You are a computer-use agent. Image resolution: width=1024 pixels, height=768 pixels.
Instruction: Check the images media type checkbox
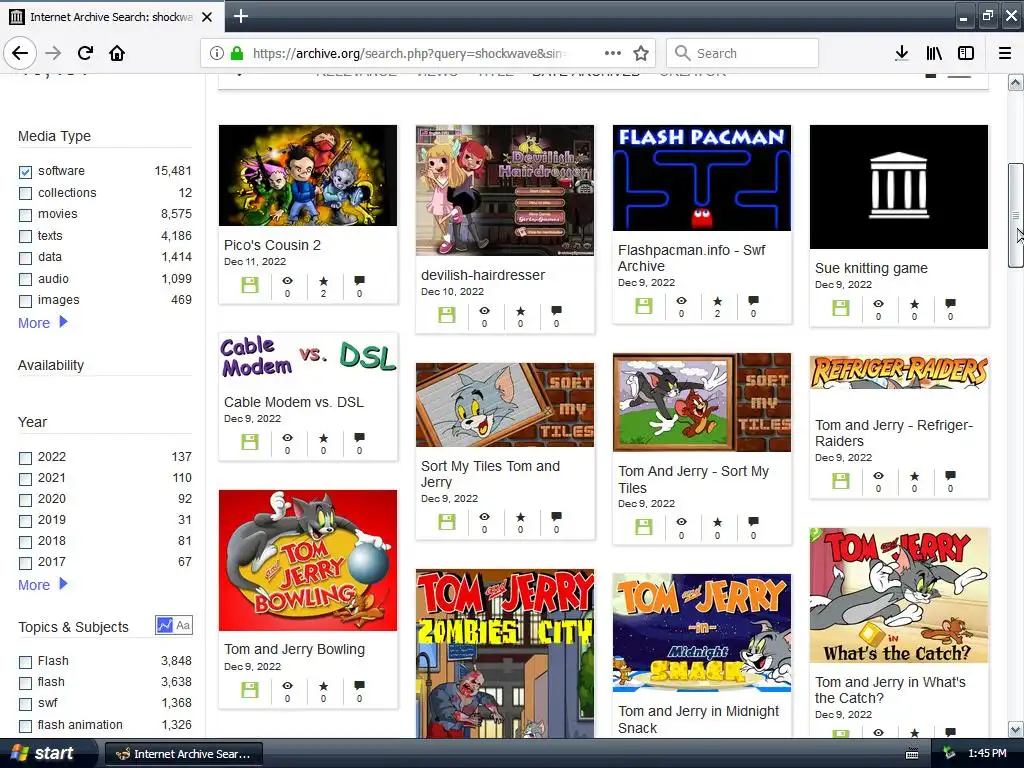tap(25, 301)
